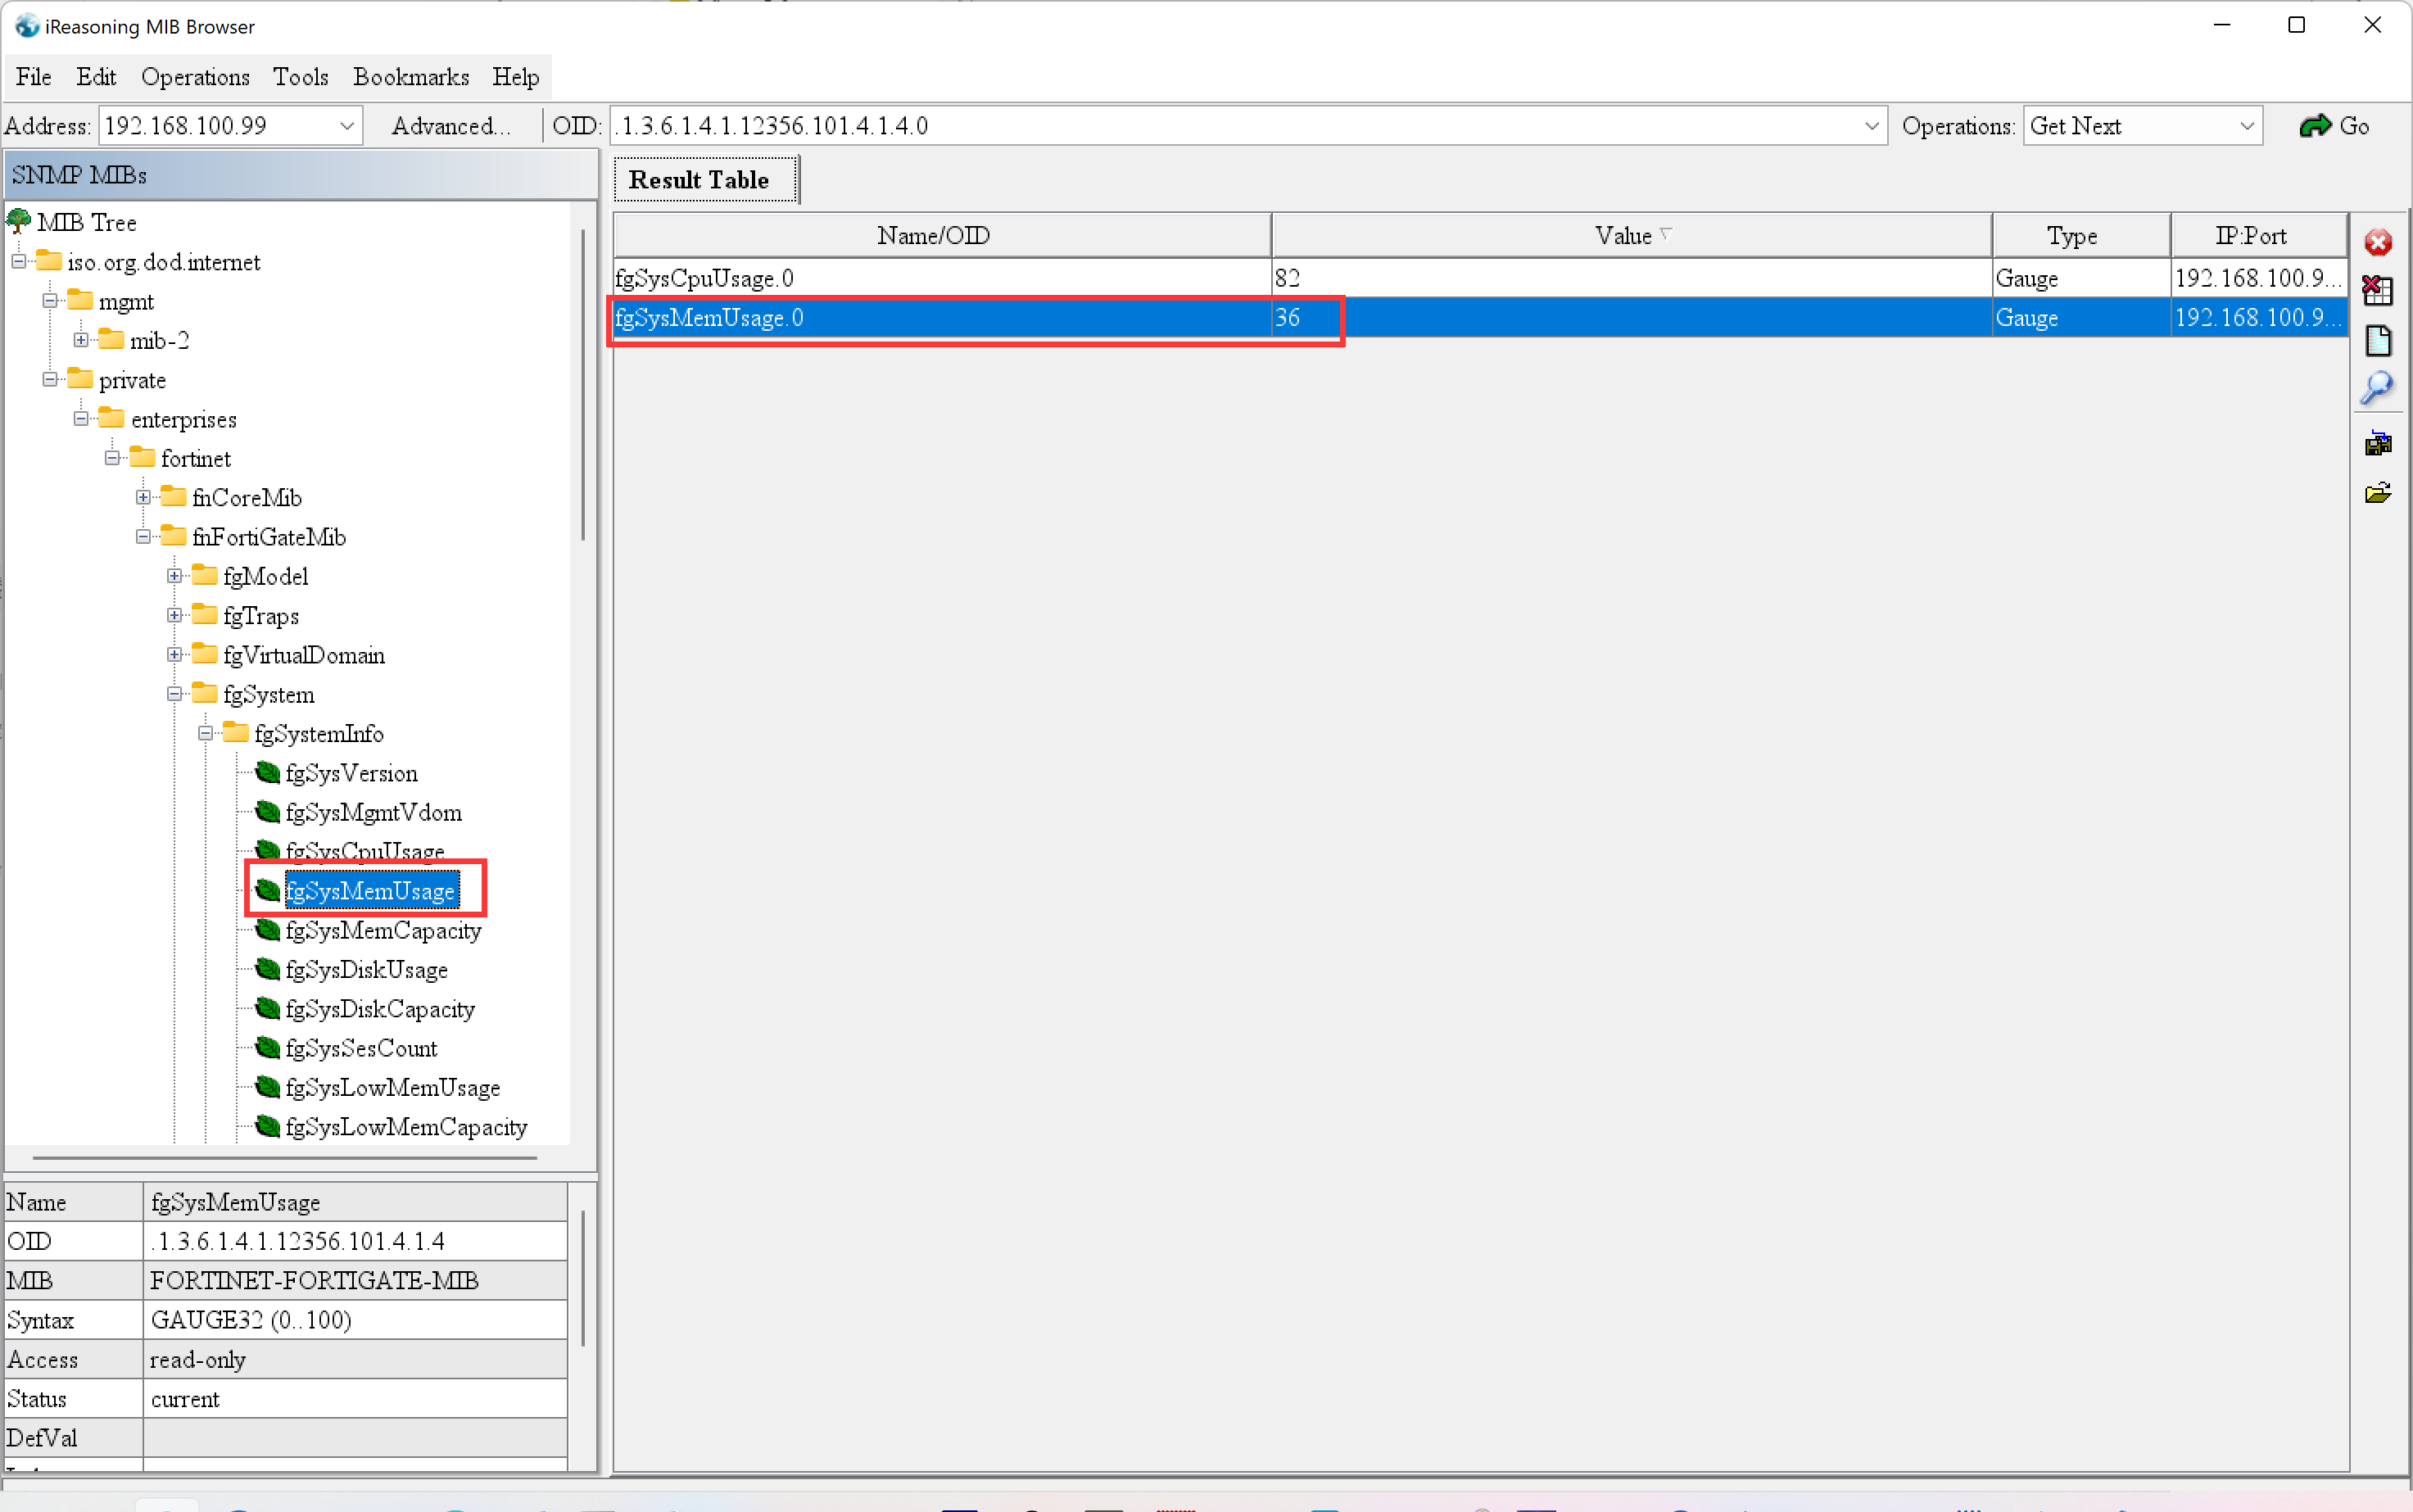Image resolution: width=2413 pixels, height=1512 pixels.
Task: Click the save results floppy icon
Action: [2377, 443]
